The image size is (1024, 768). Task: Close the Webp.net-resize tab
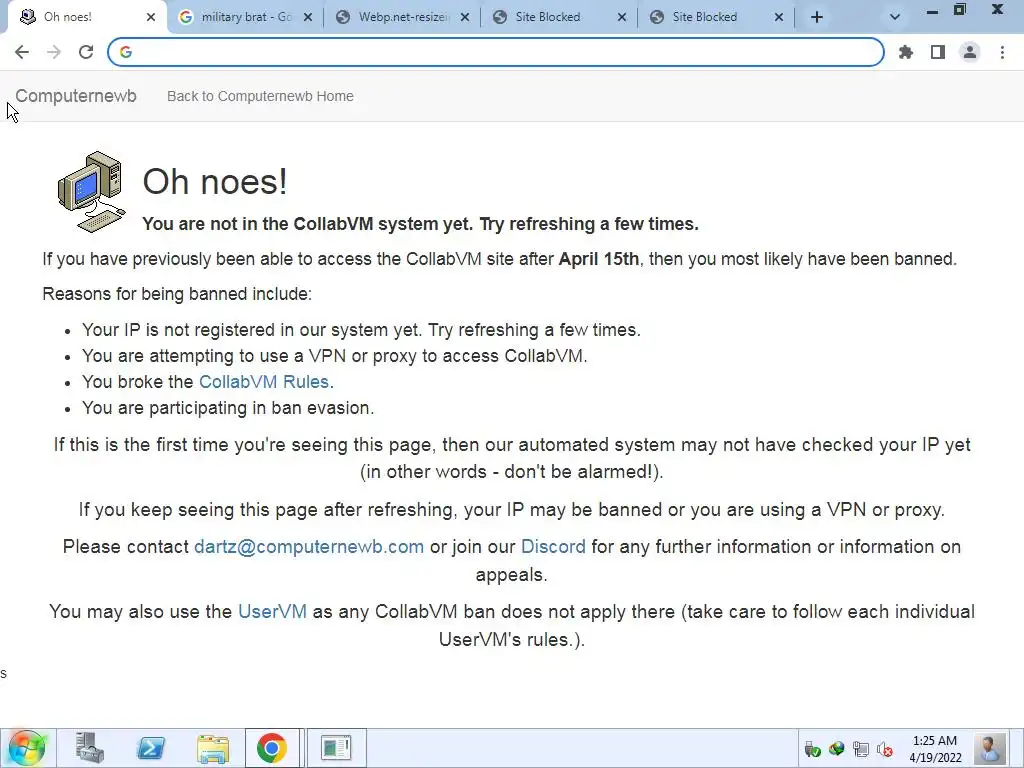coord(465,17)
